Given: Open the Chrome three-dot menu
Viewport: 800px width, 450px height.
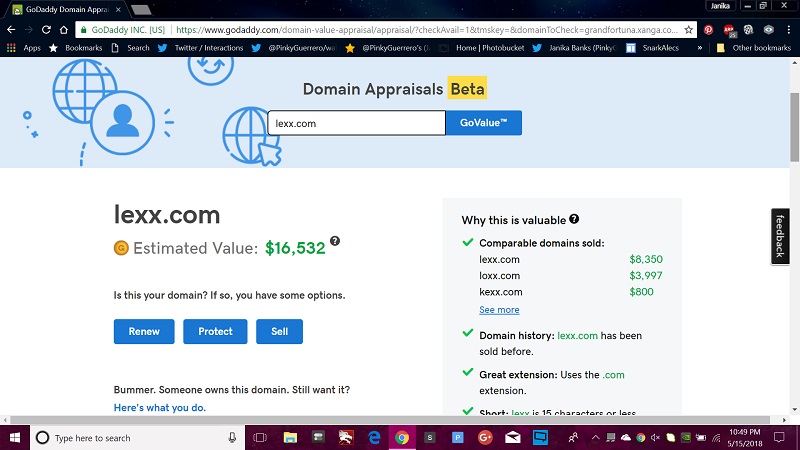Looking at the screenshot, I should point(789,30).
